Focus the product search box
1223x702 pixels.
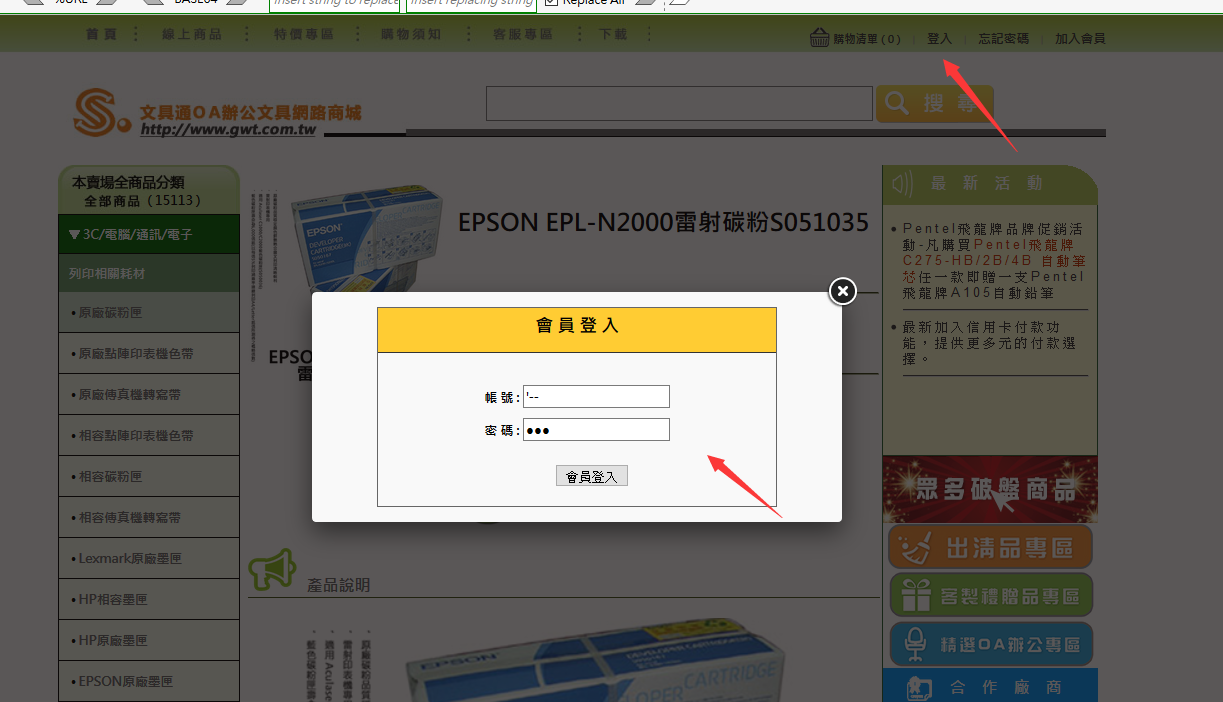680,104
